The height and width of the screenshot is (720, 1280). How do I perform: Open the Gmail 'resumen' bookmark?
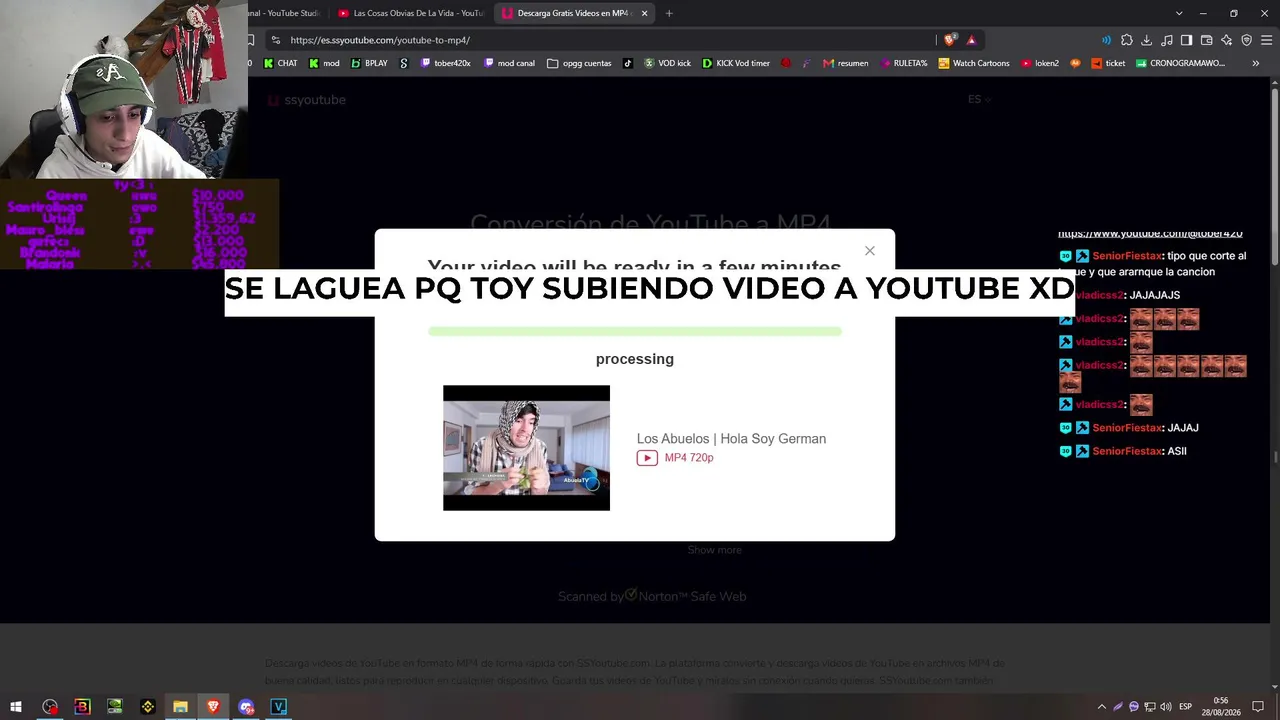(x=845, y=63)
